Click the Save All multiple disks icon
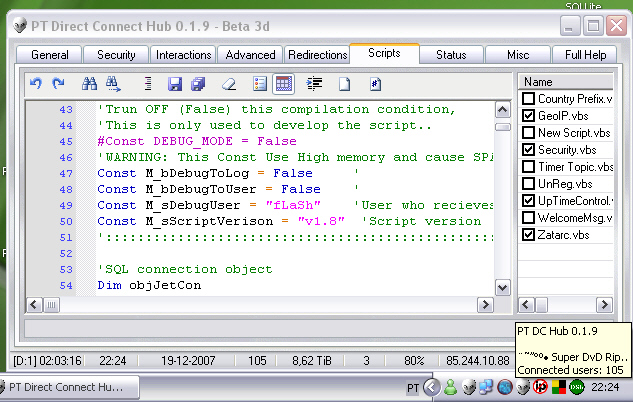This screenshot has height=402, width=633. pyautogui.click(x=198, y=84)
